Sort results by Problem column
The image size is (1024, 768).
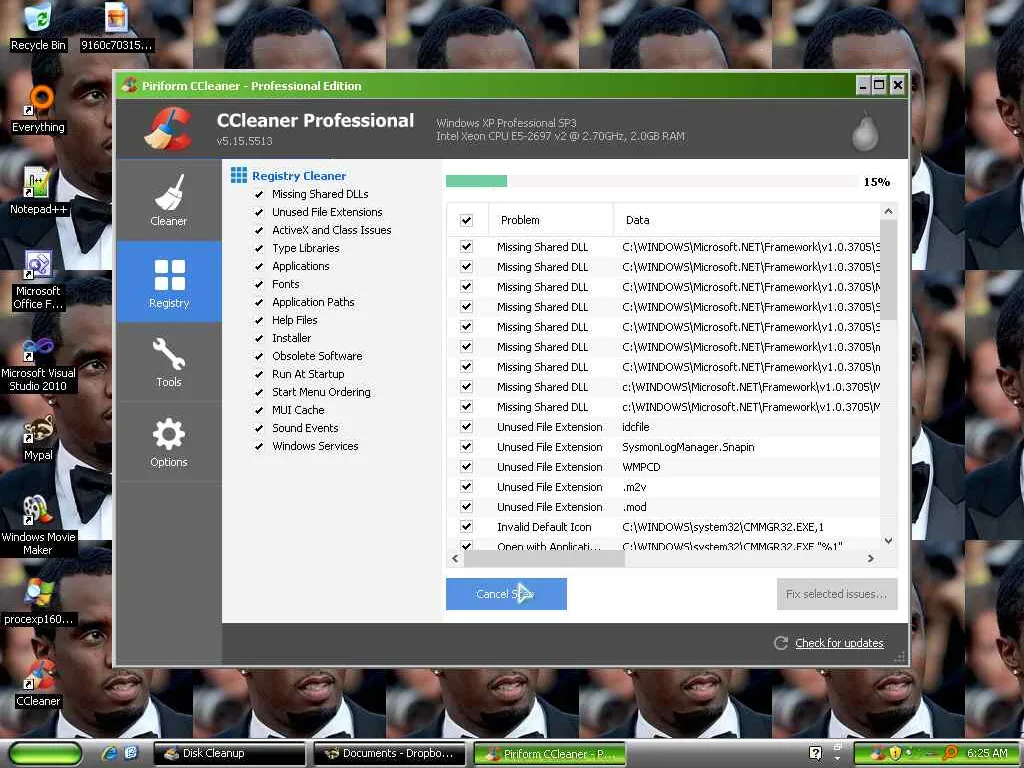[551, 220]
